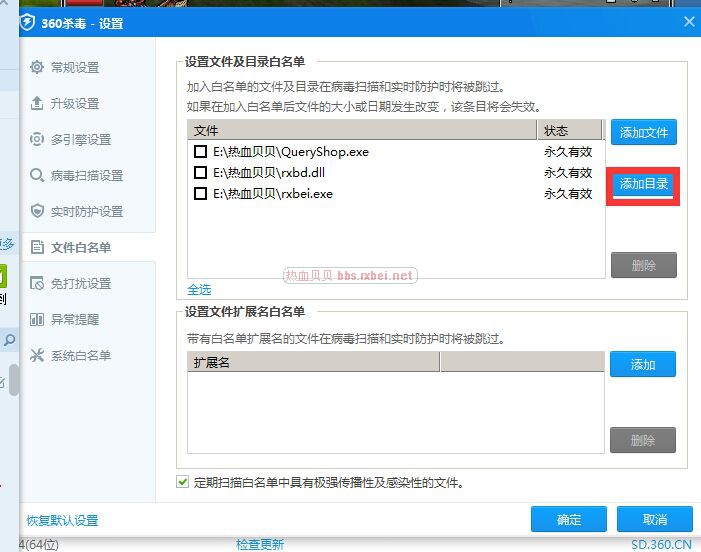Select the rxbei.exe checkbox

coord(201,194)
